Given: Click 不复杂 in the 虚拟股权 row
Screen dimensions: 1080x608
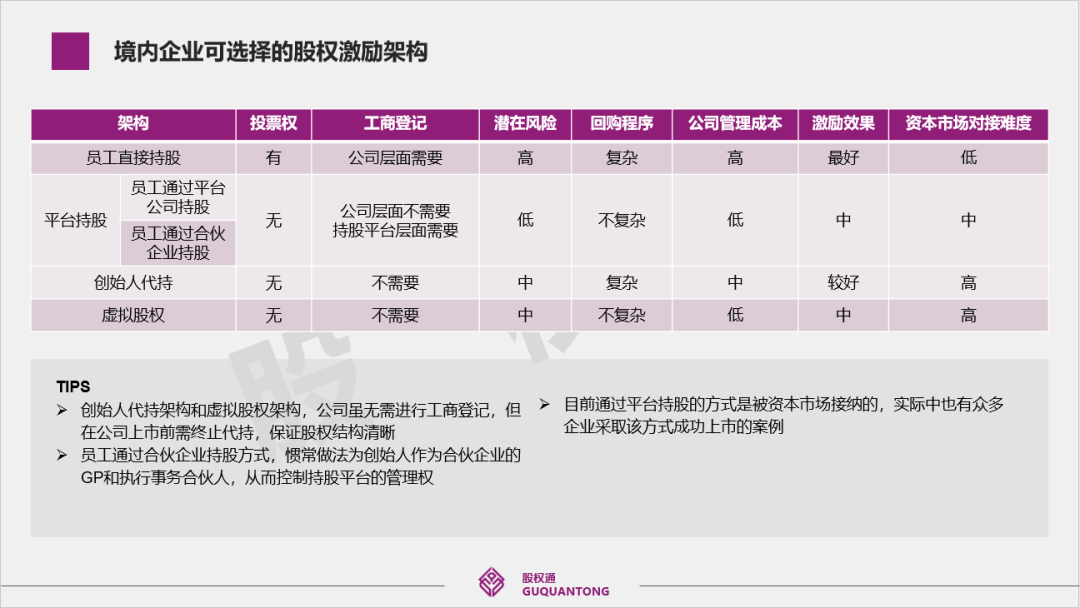Looking at the screenshot, I should 621,315.
